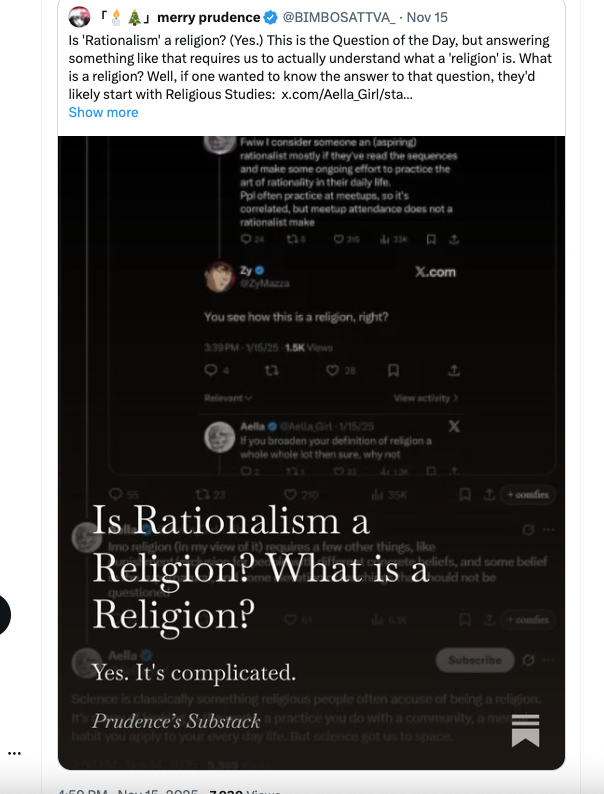Viewport: 604px width, 794px height.
Task: Click the heart icon under Zy's tweet
Action: click(332, 371)
